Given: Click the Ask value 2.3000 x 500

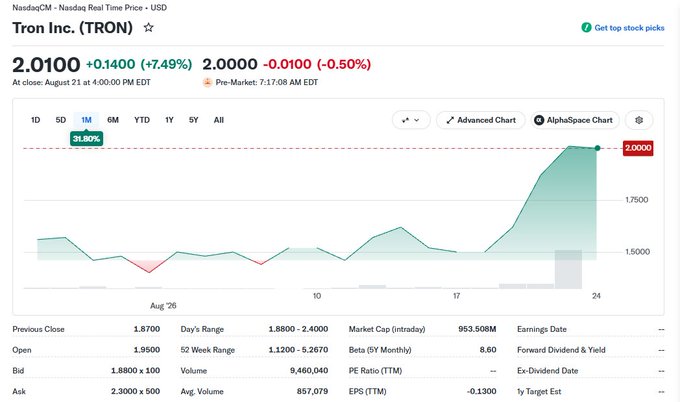Looking at the screenshot, I should point(135,392).
